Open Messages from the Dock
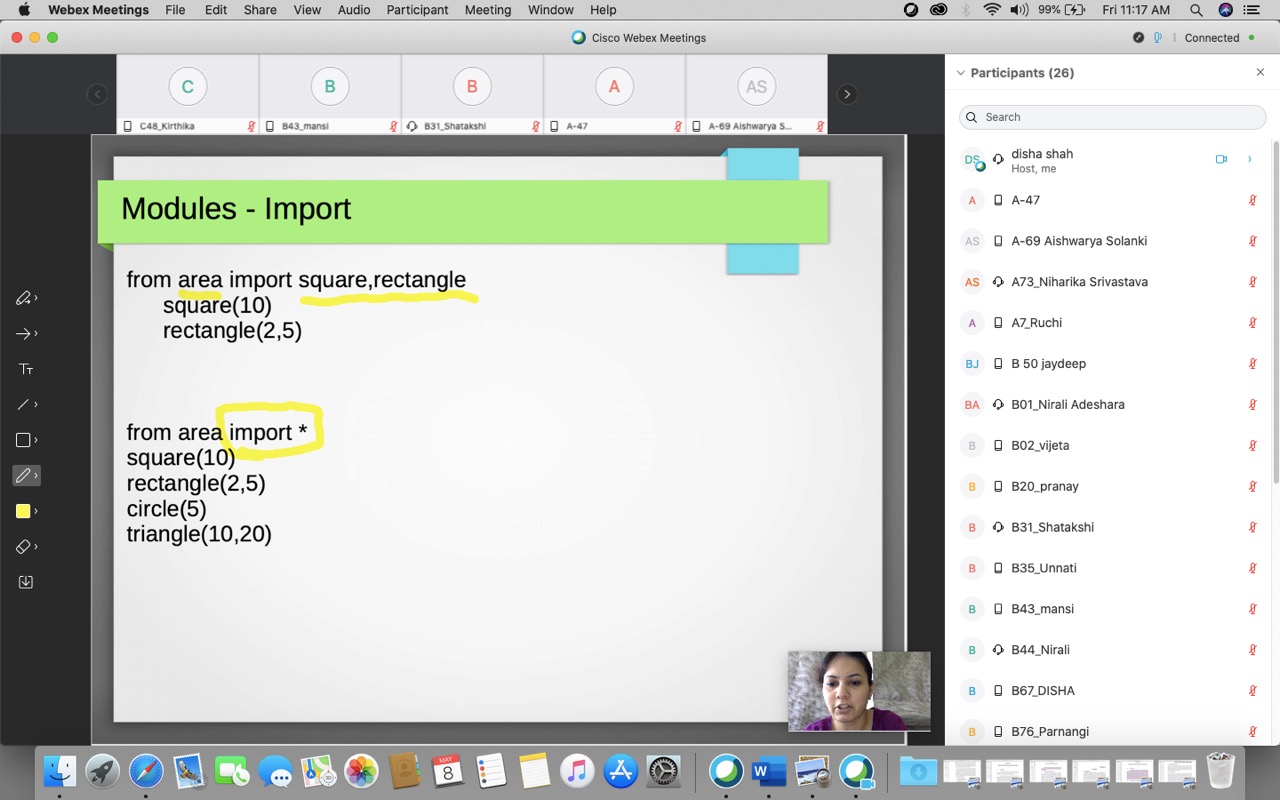Screen dimensions: 1280x800 (x=275, y=771)
